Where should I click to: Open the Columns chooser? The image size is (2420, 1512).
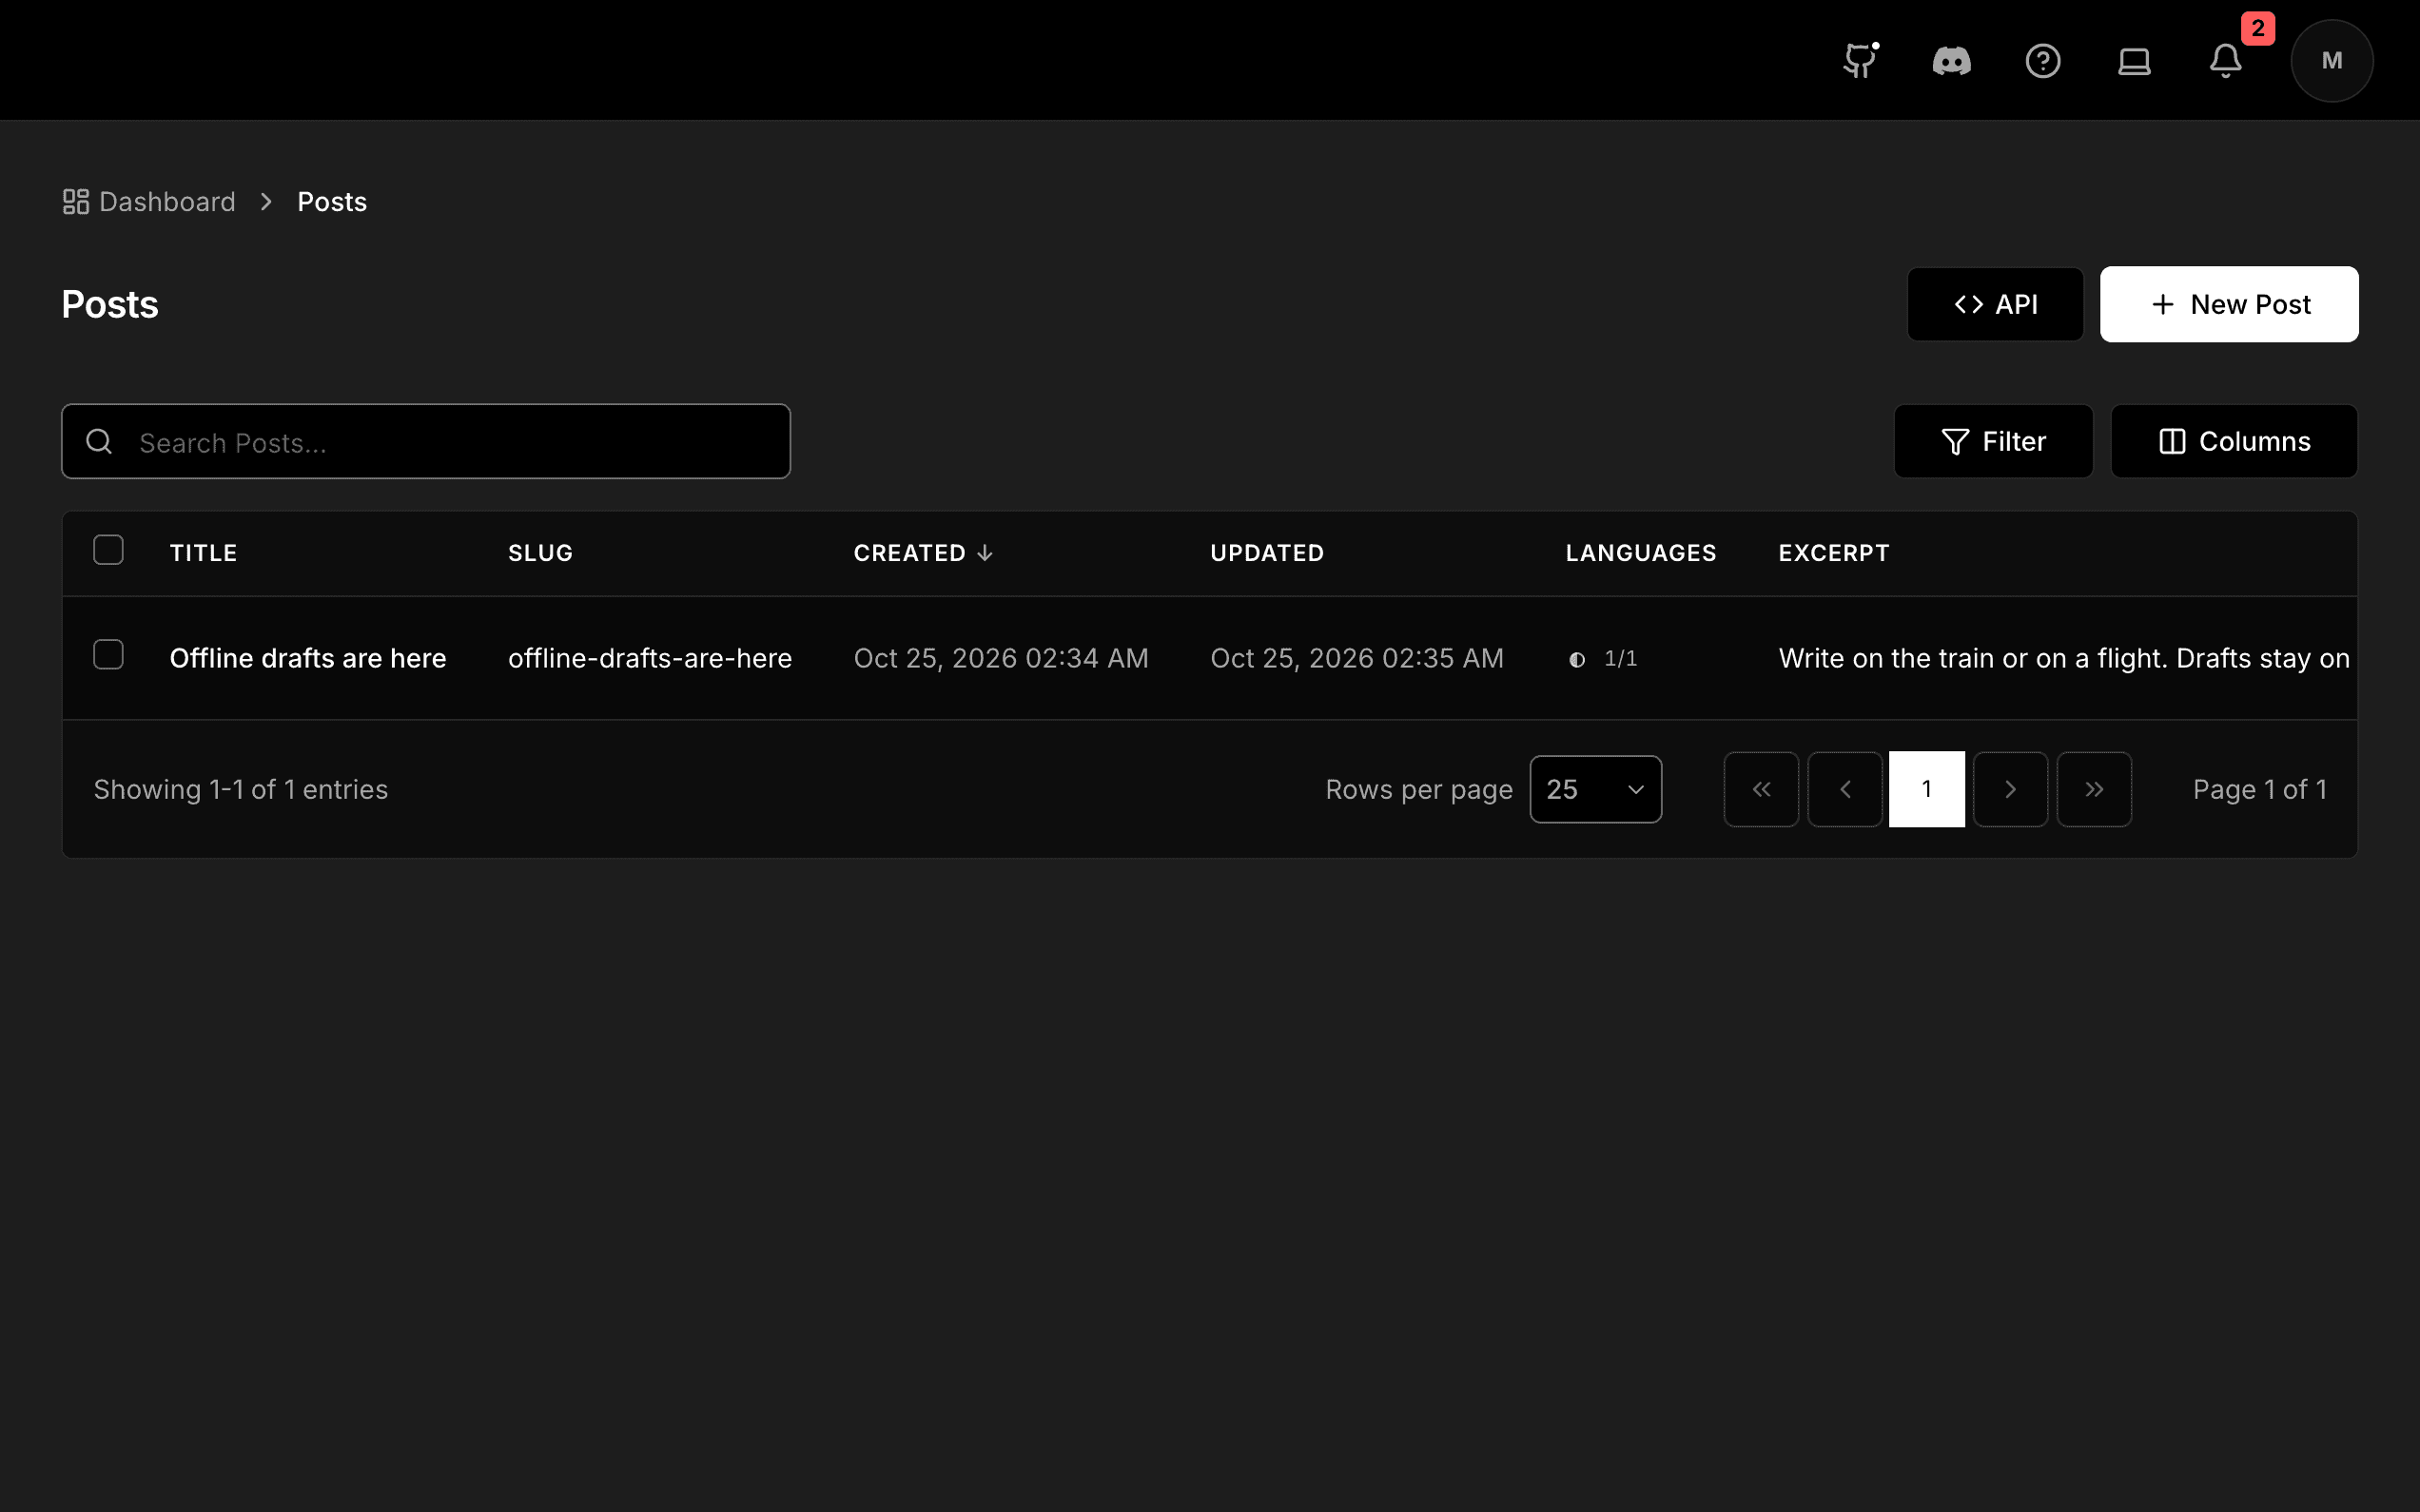coord(2234,441)
